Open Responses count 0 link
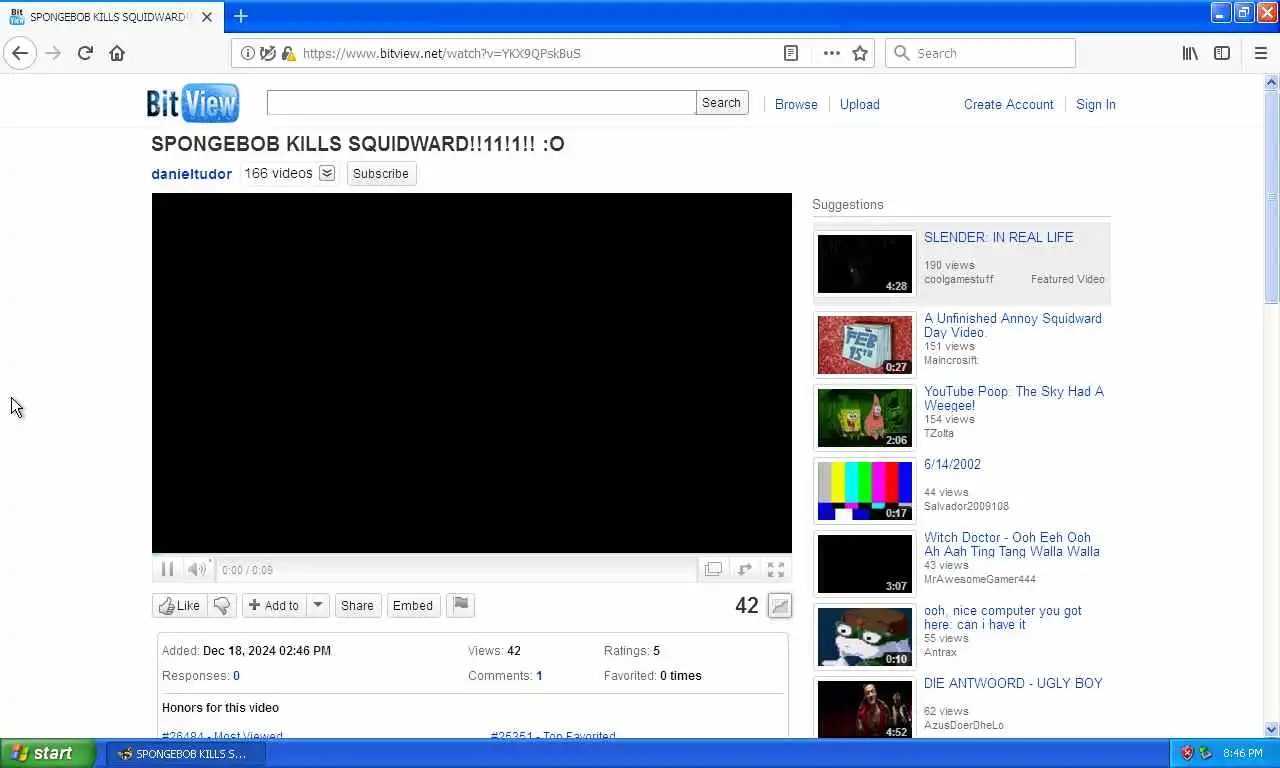 [236, 676]
